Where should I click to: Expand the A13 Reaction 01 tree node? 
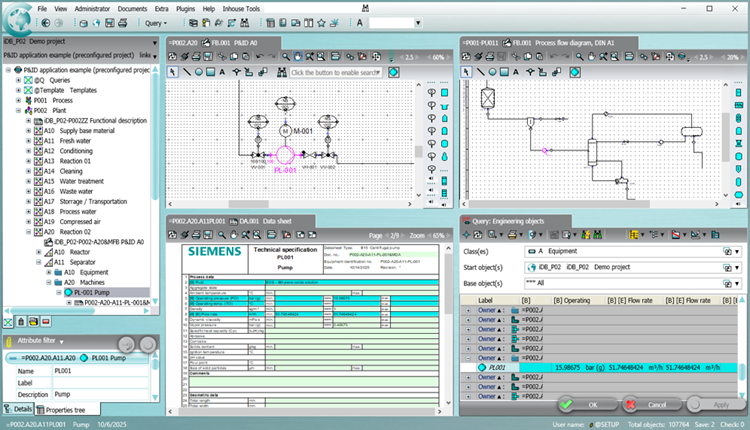tap(29, 161)
